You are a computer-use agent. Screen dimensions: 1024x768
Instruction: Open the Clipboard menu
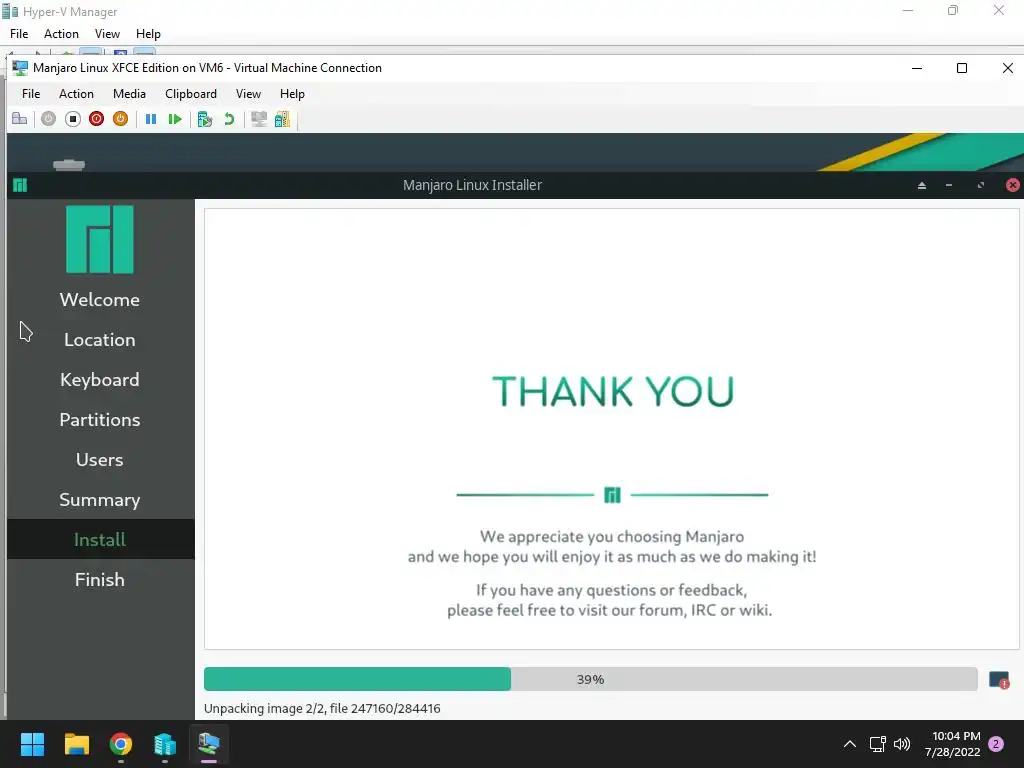click(191, 93)
